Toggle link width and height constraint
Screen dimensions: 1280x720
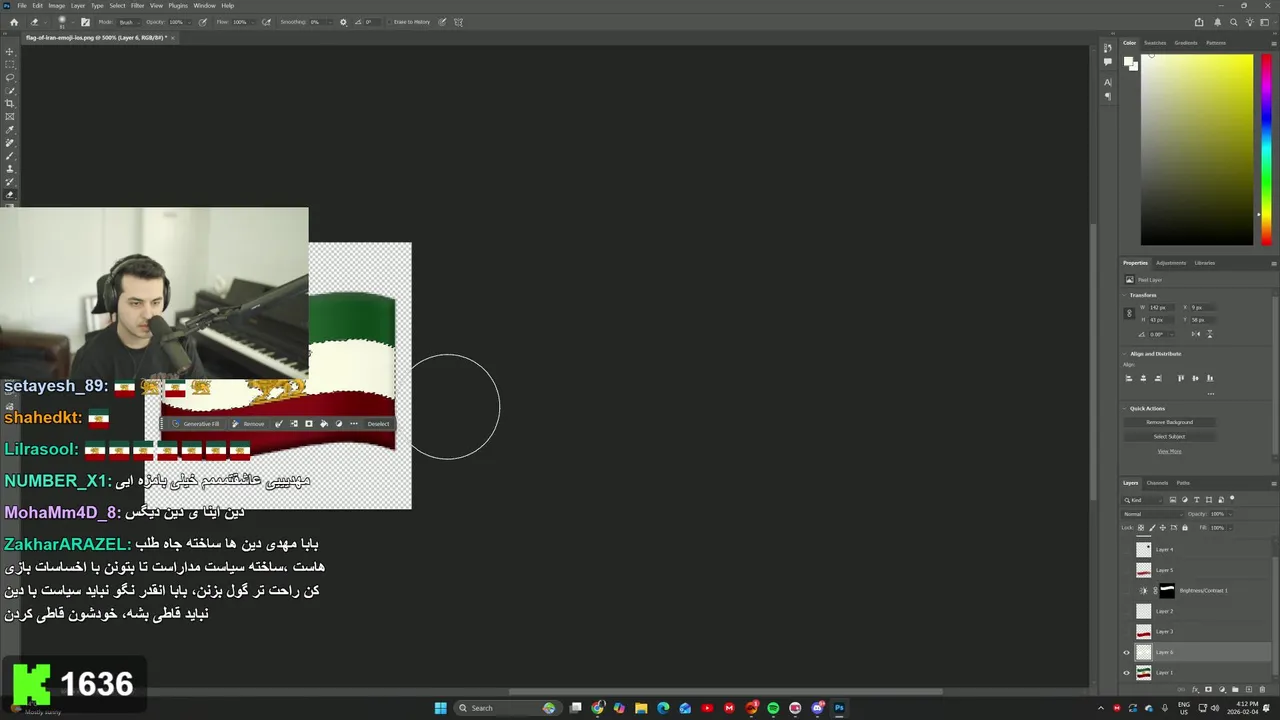tap(1129, 313)
